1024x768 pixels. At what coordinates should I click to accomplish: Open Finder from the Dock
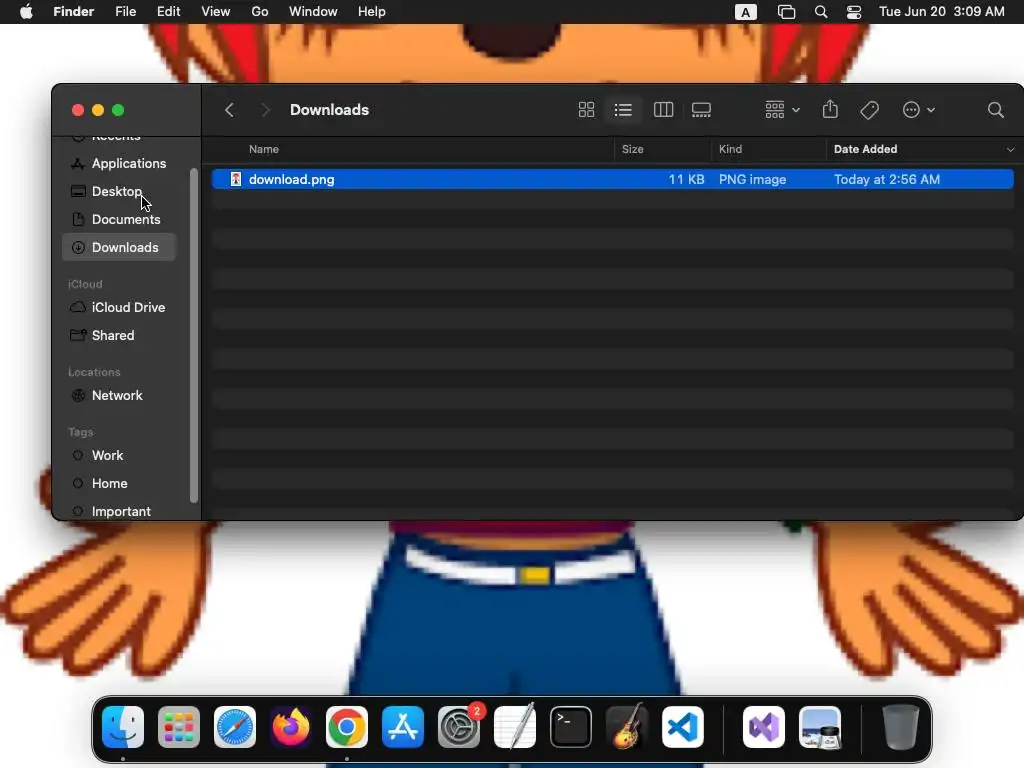coord(123,726)
